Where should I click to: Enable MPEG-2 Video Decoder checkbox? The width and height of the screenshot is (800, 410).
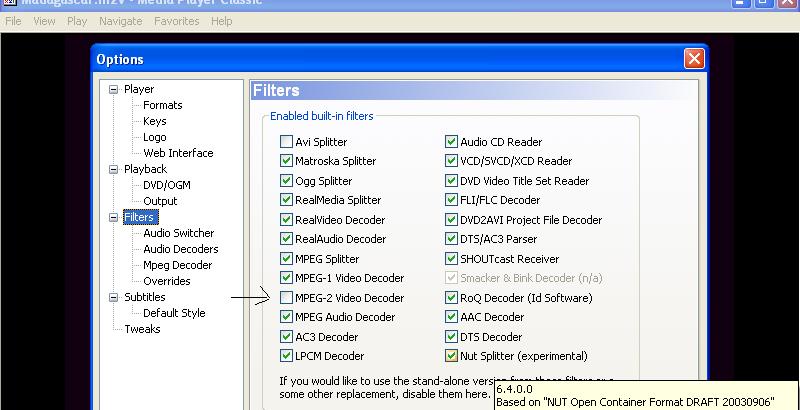(286, 298)
